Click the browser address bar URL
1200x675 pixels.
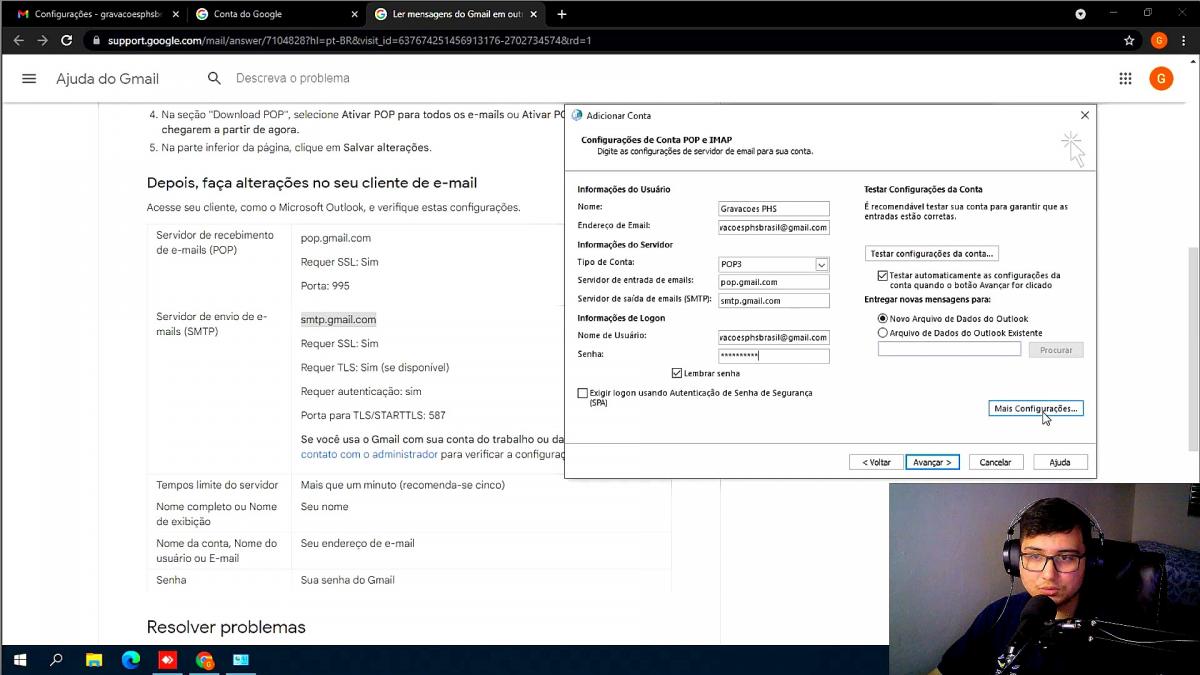click(x=350, y=41)
